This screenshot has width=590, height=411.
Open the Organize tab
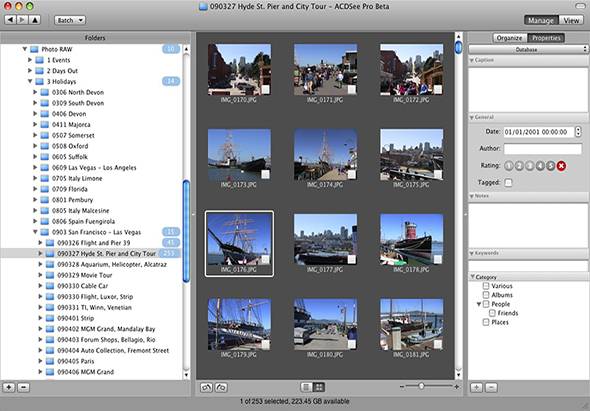tap(509, 38)
